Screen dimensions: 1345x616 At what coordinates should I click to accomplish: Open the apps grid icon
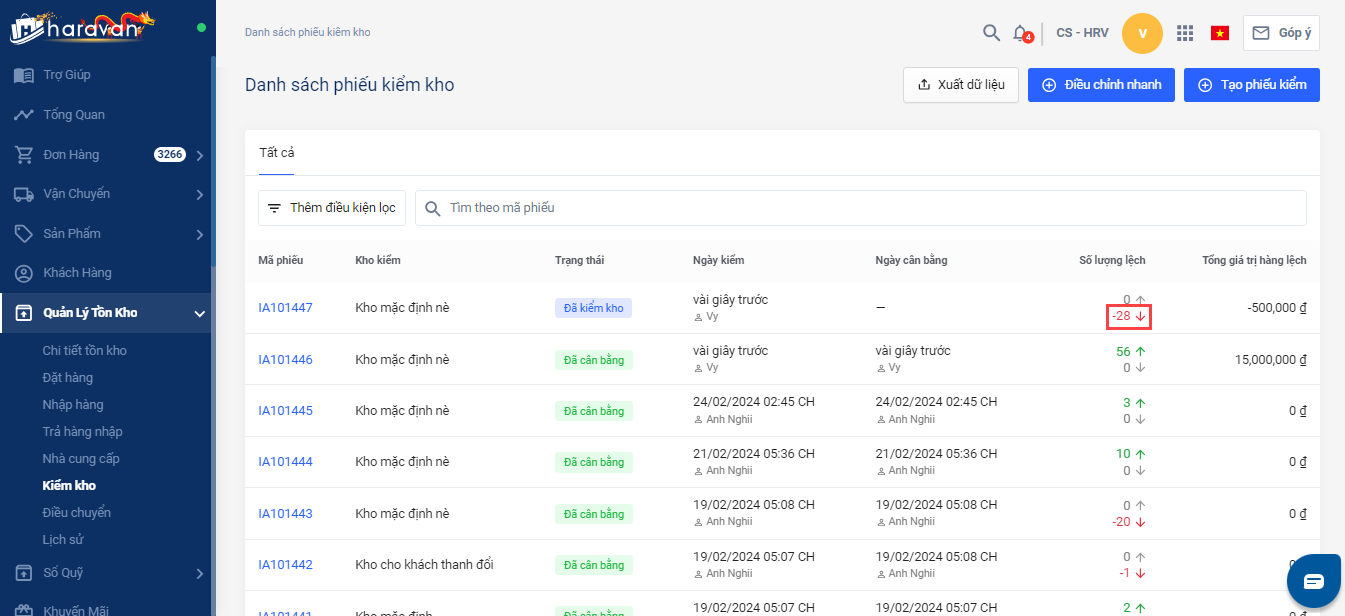point(1185,33)
